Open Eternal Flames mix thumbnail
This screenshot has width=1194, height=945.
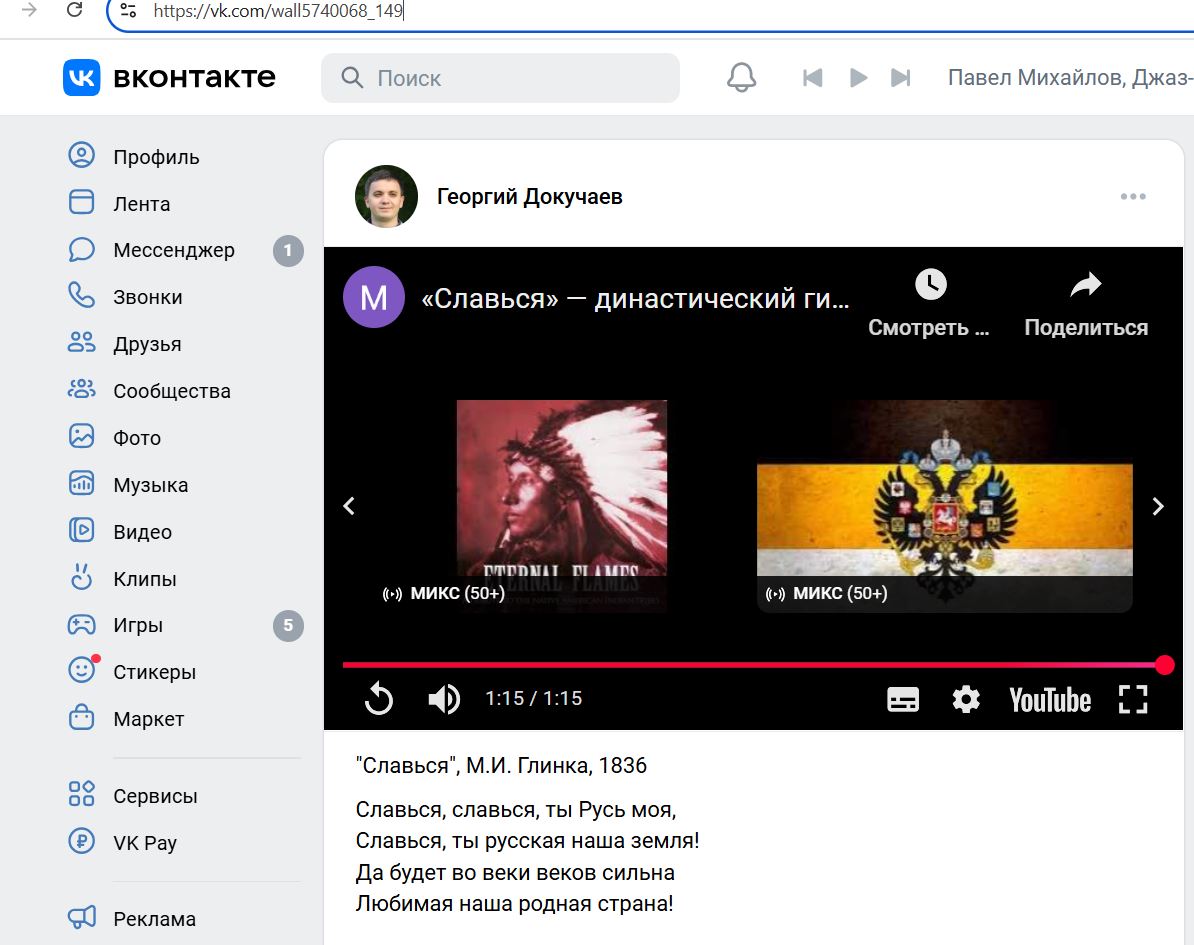[x=562, y=506]
